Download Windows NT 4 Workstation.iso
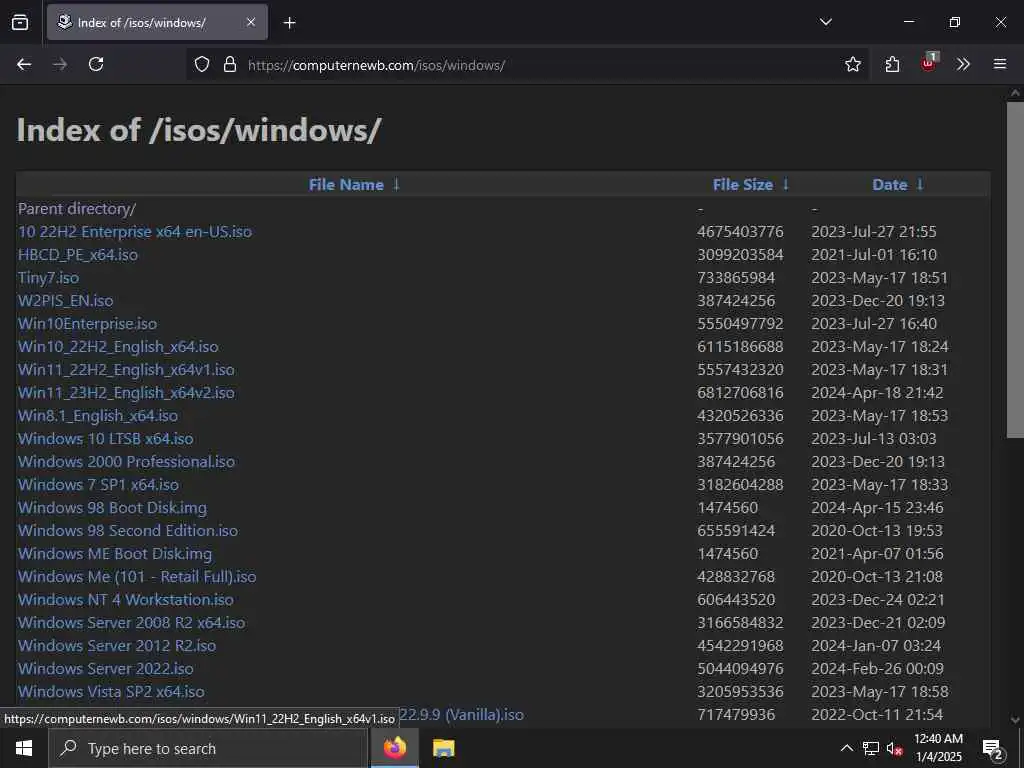The width and height of the screenshot is (1024, 768). (x=125, y=600)
